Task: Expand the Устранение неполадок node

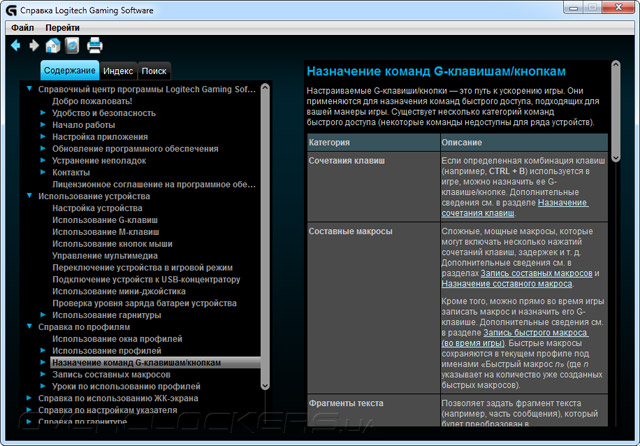Action: tap(43, 160)
